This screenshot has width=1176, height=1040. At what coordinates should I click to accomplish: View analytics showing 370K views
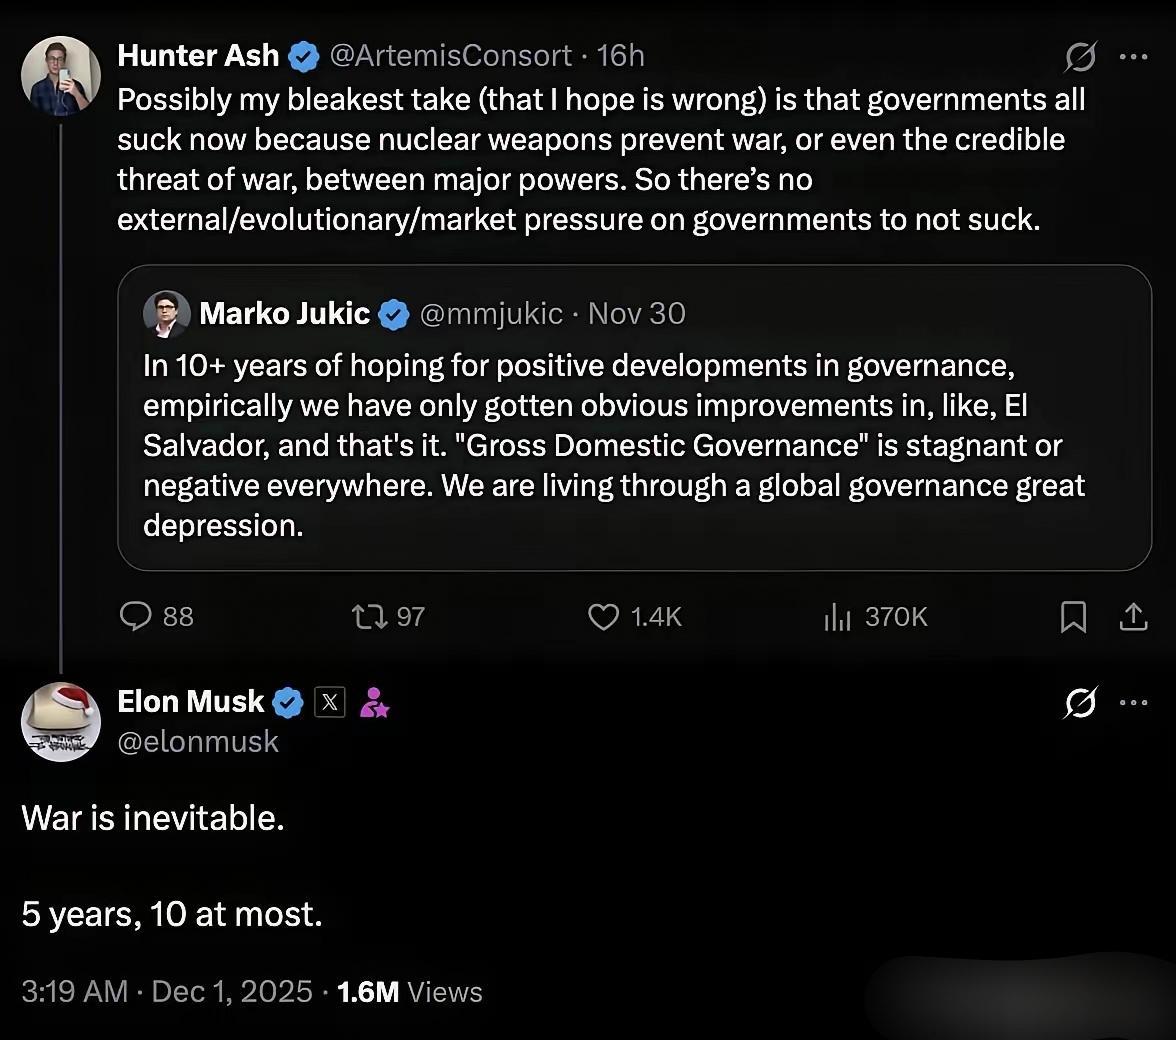(837, 617)
